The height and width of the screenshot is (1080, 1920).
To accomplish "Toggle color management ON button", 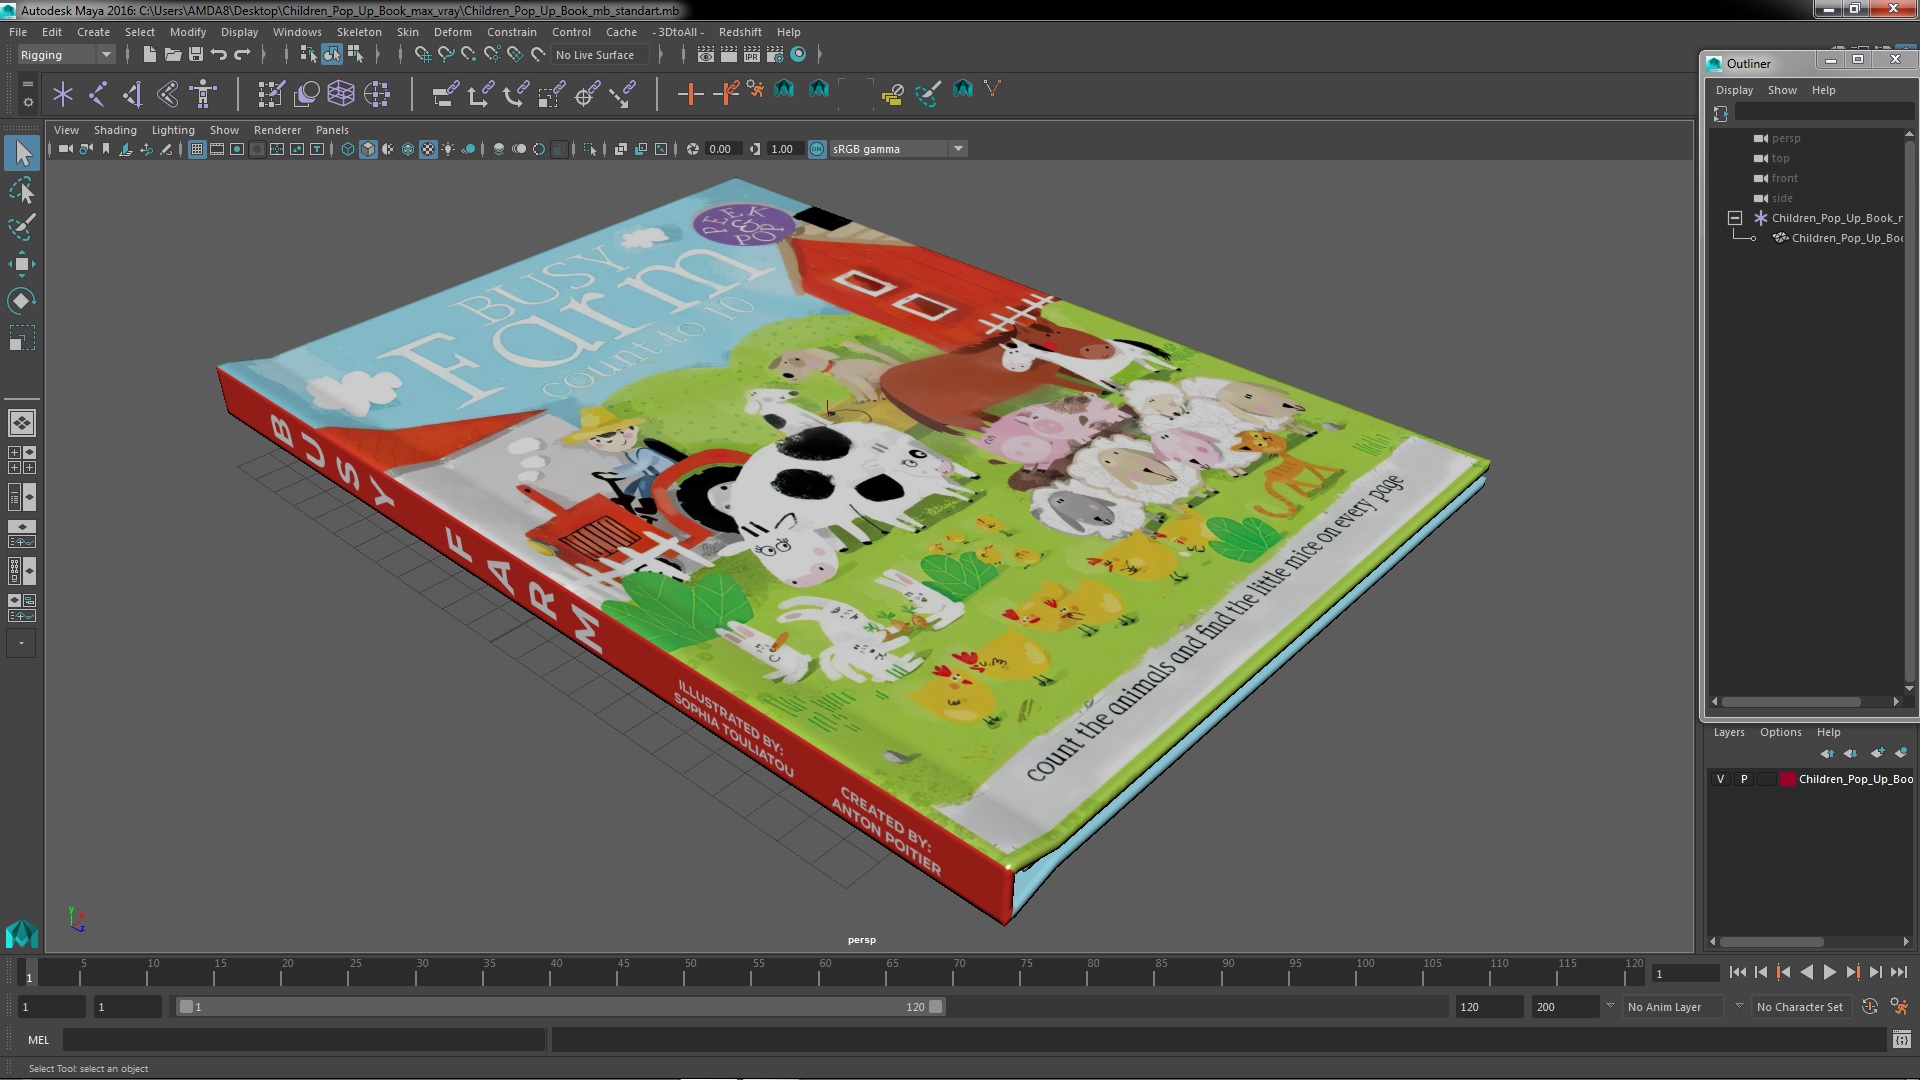I will [817, 149].
